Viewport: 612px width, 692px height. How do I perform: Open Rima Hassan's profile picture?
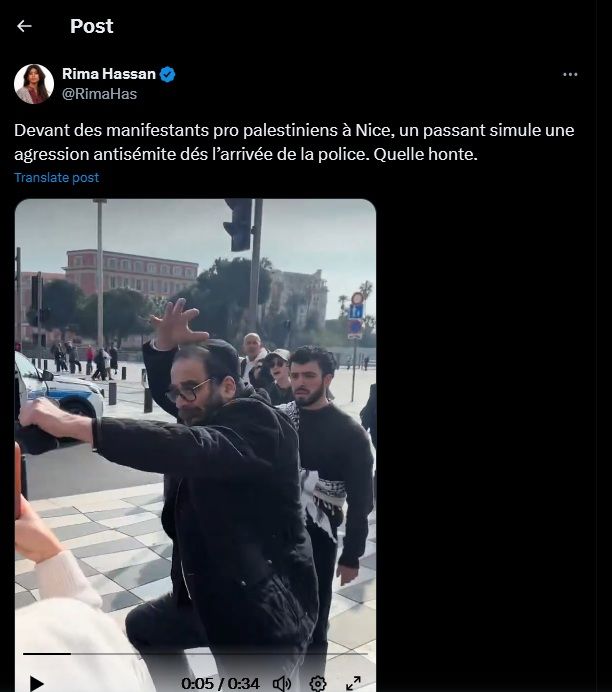[34, 84]
